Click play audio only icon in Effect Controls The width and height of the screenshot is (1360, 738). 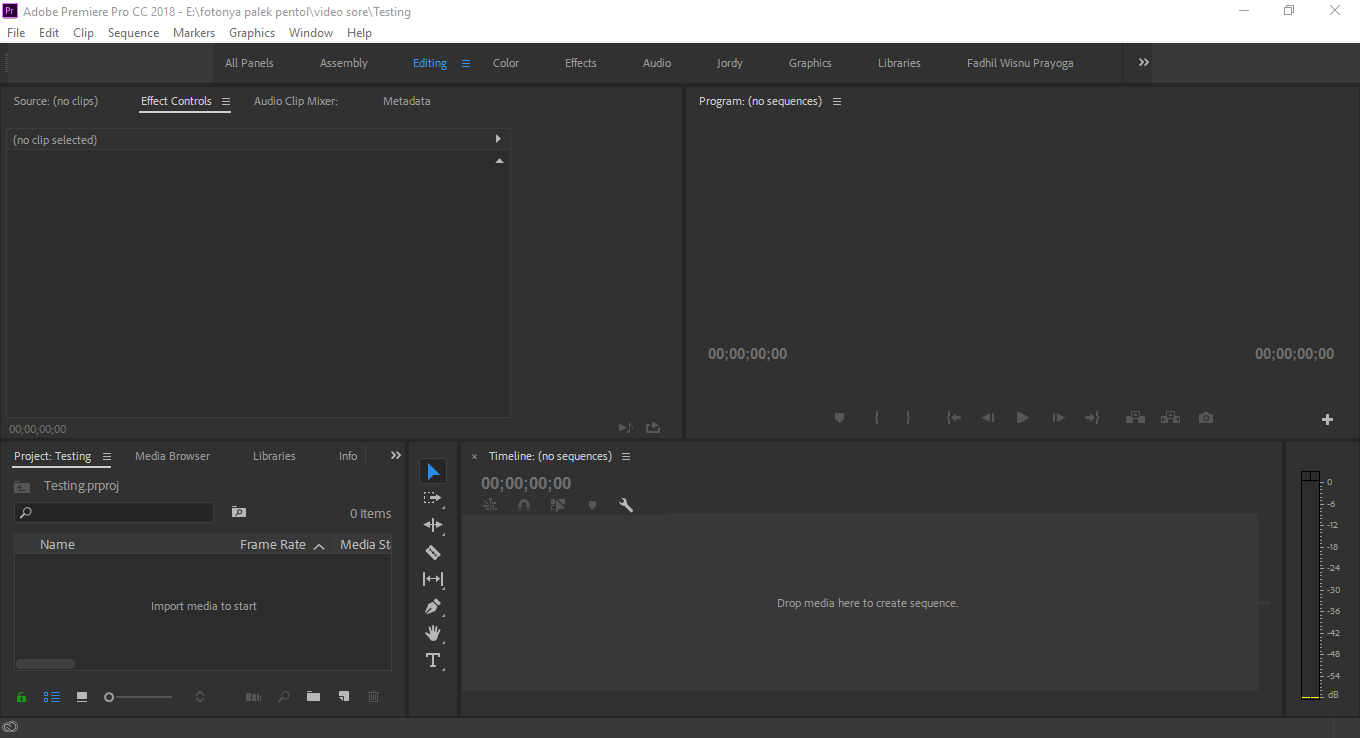tap(625, 428)
